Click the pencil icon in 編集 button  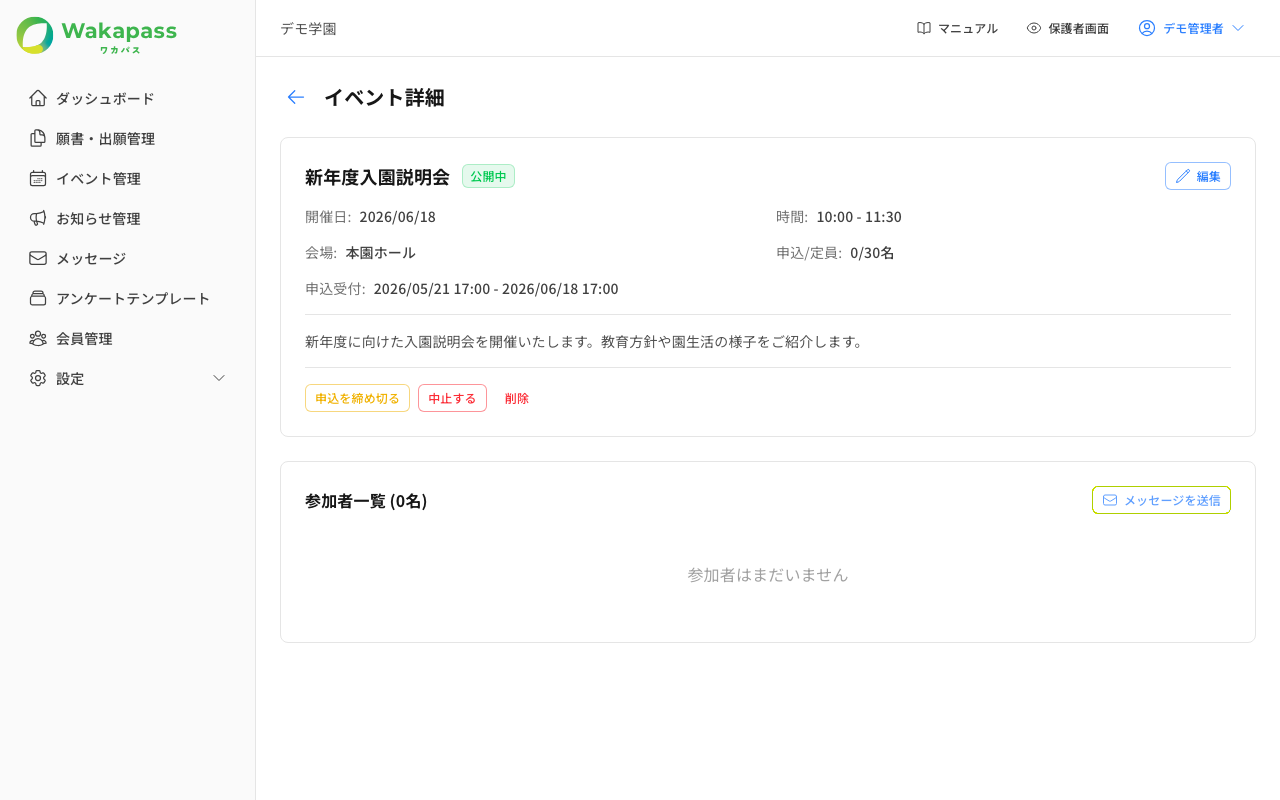point(1183,176)
